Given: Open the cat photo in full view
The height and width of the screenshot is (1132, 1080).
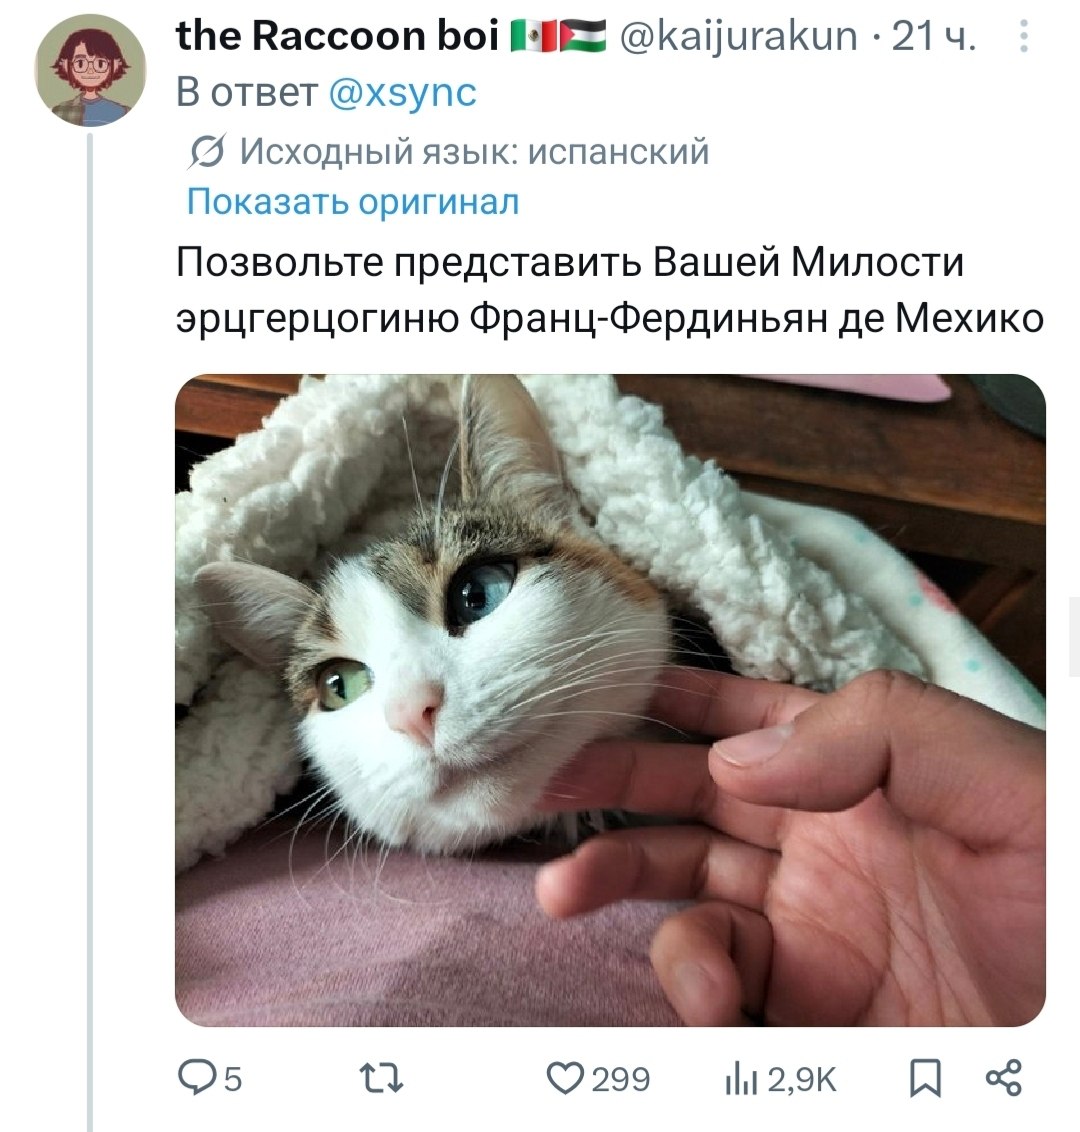Looking at the screenshot, I should coord(610,700).
